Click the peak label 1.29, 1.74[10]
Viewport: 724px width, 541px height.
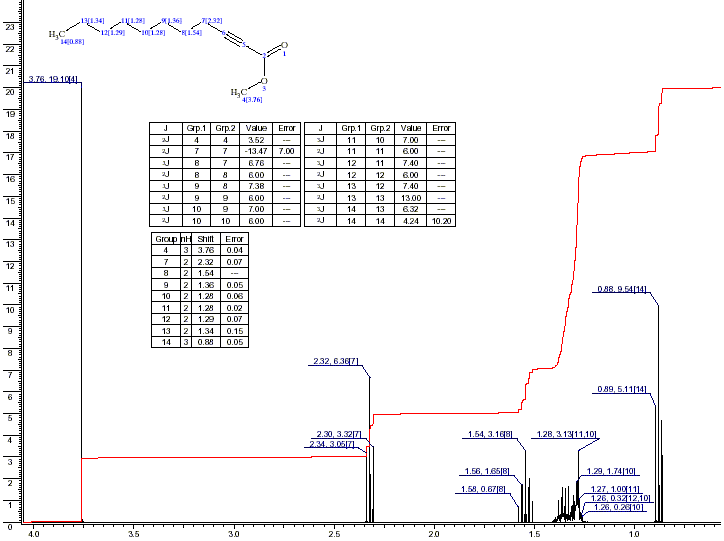(x=611, y=471)
